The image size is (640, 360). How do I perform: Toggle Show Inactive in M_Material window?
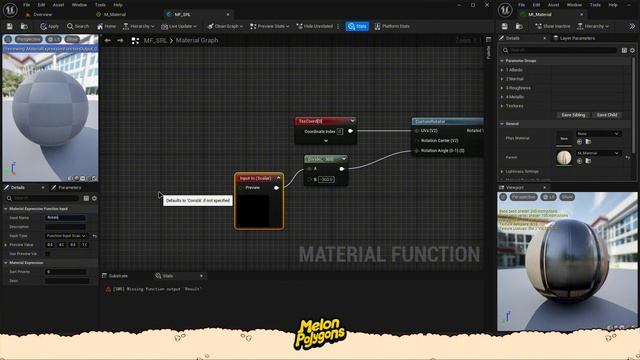[x=553, y=26]
